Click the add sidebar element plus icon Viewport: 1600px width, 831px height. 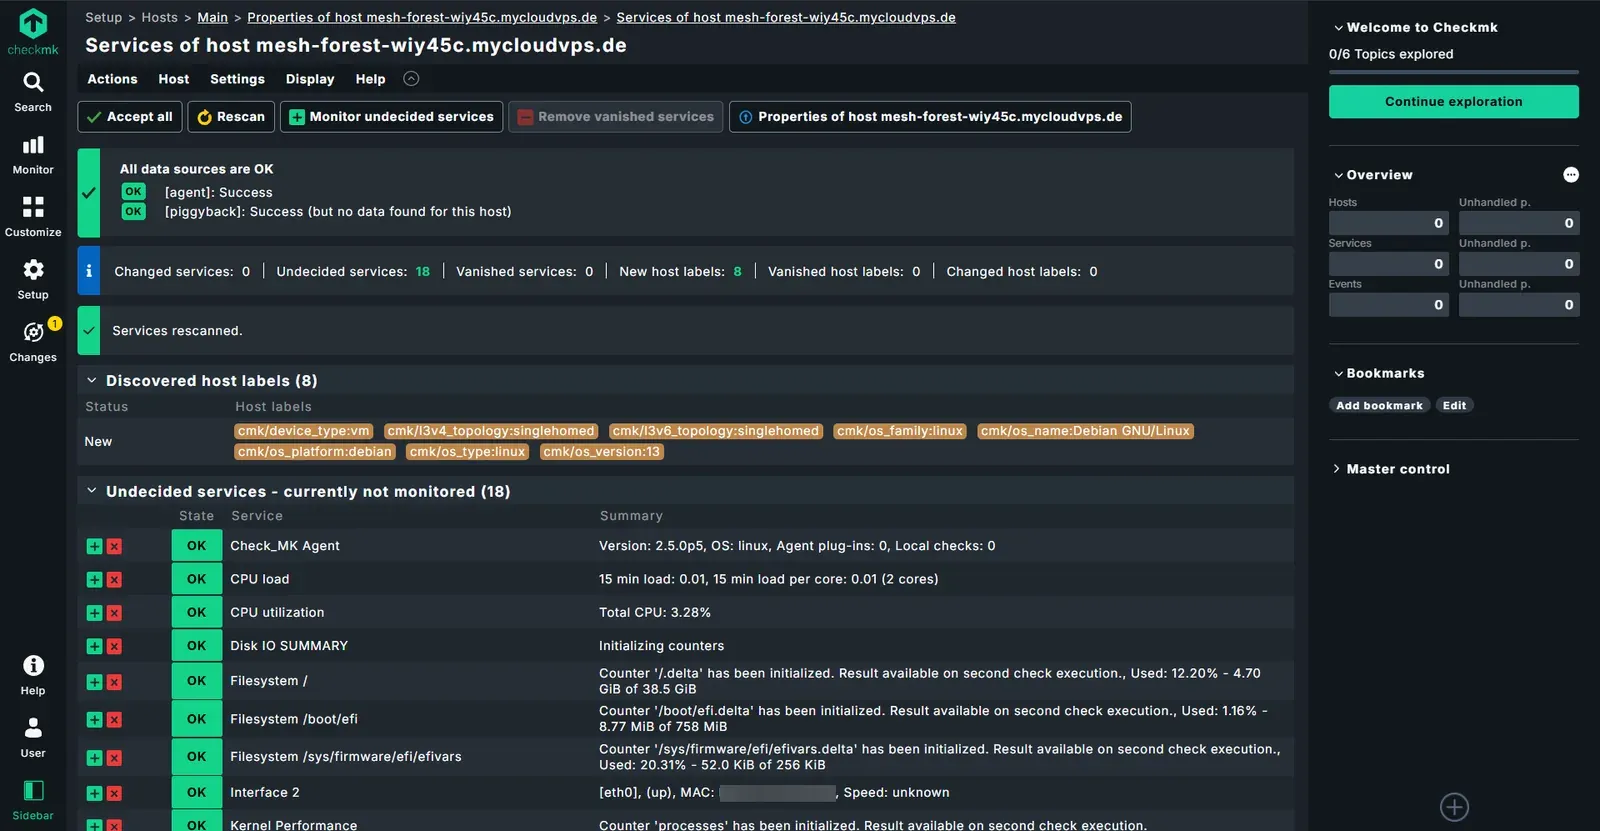pos(1454,807)
